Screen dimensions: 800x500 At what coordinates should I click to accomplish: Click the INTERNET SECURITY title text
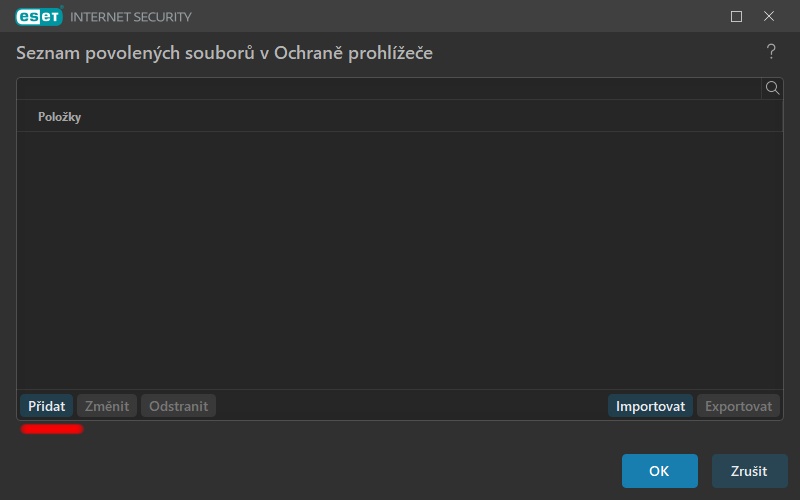pyautogui.click(x=131, y=17)
